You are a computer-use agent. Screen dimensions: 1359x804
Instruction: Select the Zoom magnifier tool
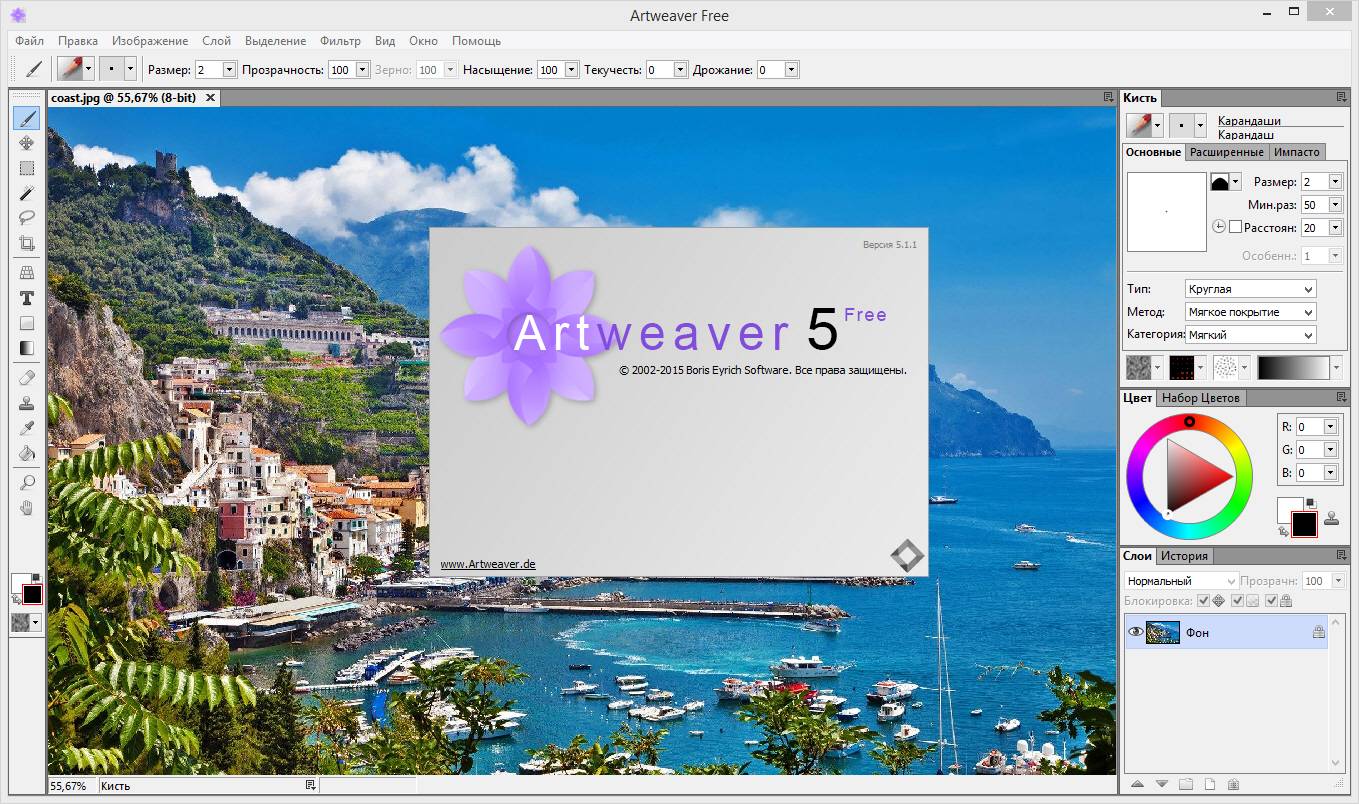tap(27, 483)
